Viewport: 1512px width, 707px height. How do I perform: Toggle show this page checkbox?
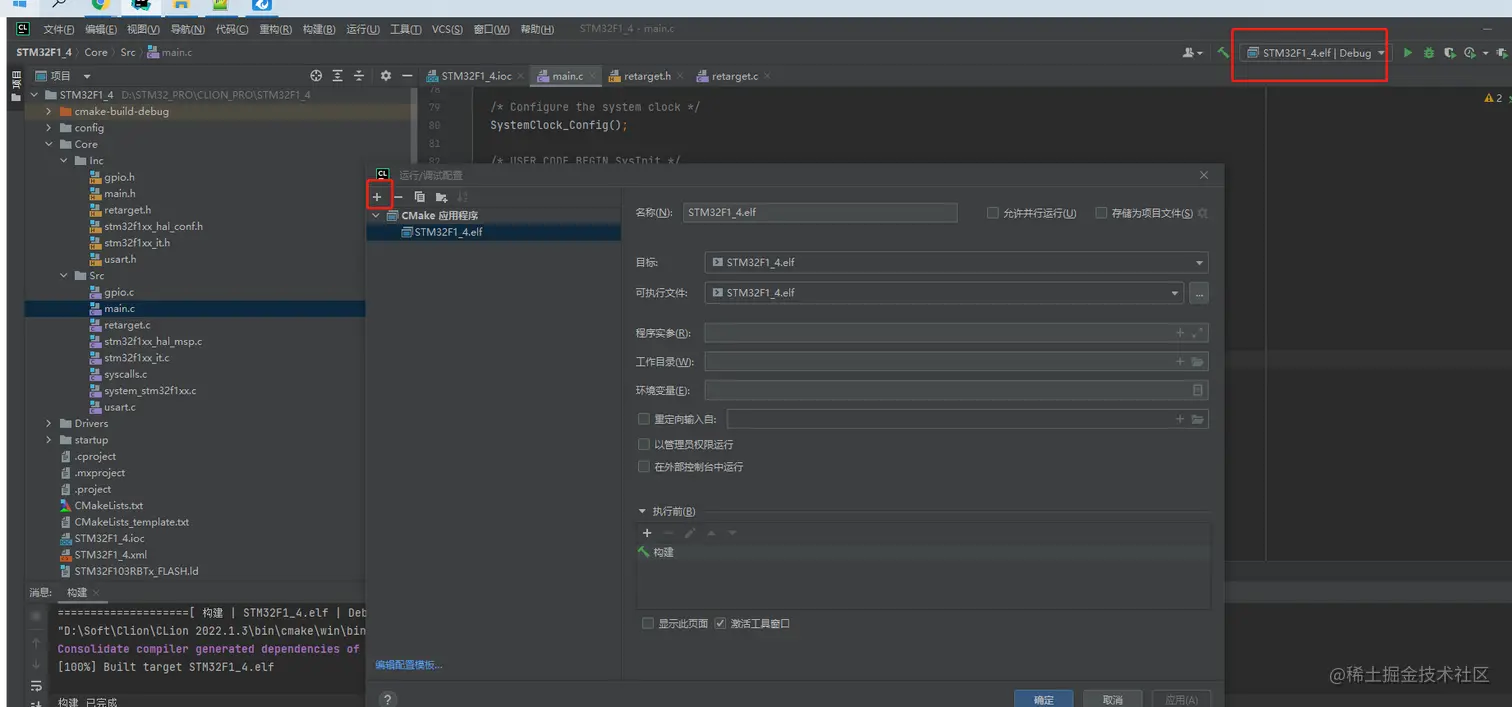(648, 623)
